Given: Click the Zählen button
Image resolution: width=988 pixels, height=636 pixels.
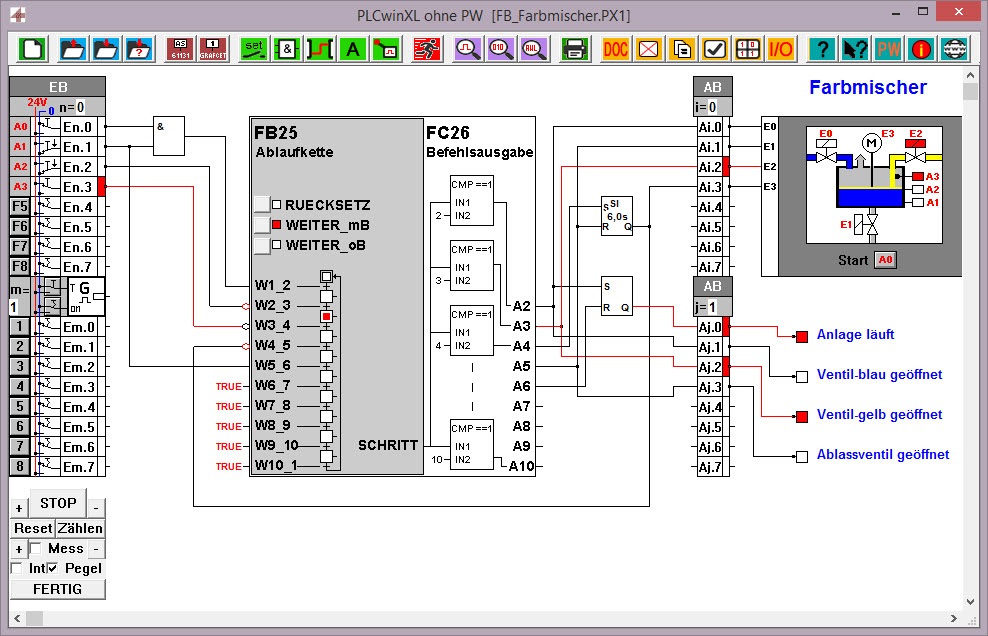Looking at the screenshot, I should pyautogui.click(x=80, y=528).
